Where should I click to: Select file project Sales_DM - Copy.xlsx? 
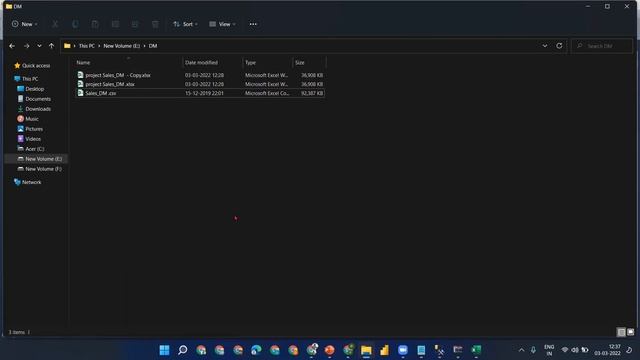click(x=118, y=75)
